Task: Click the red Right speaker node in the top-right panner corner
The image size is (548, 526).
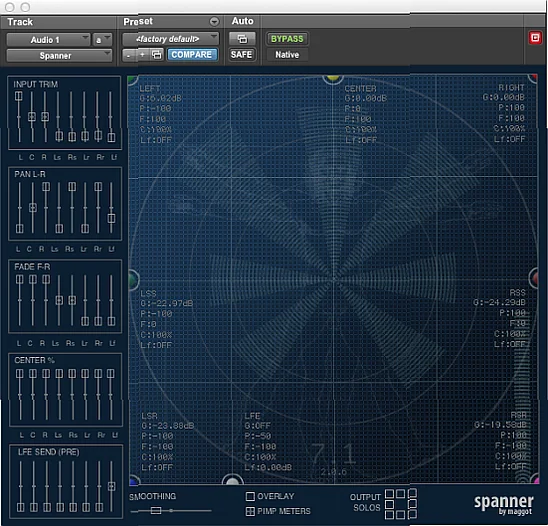Action: (533, 78)
